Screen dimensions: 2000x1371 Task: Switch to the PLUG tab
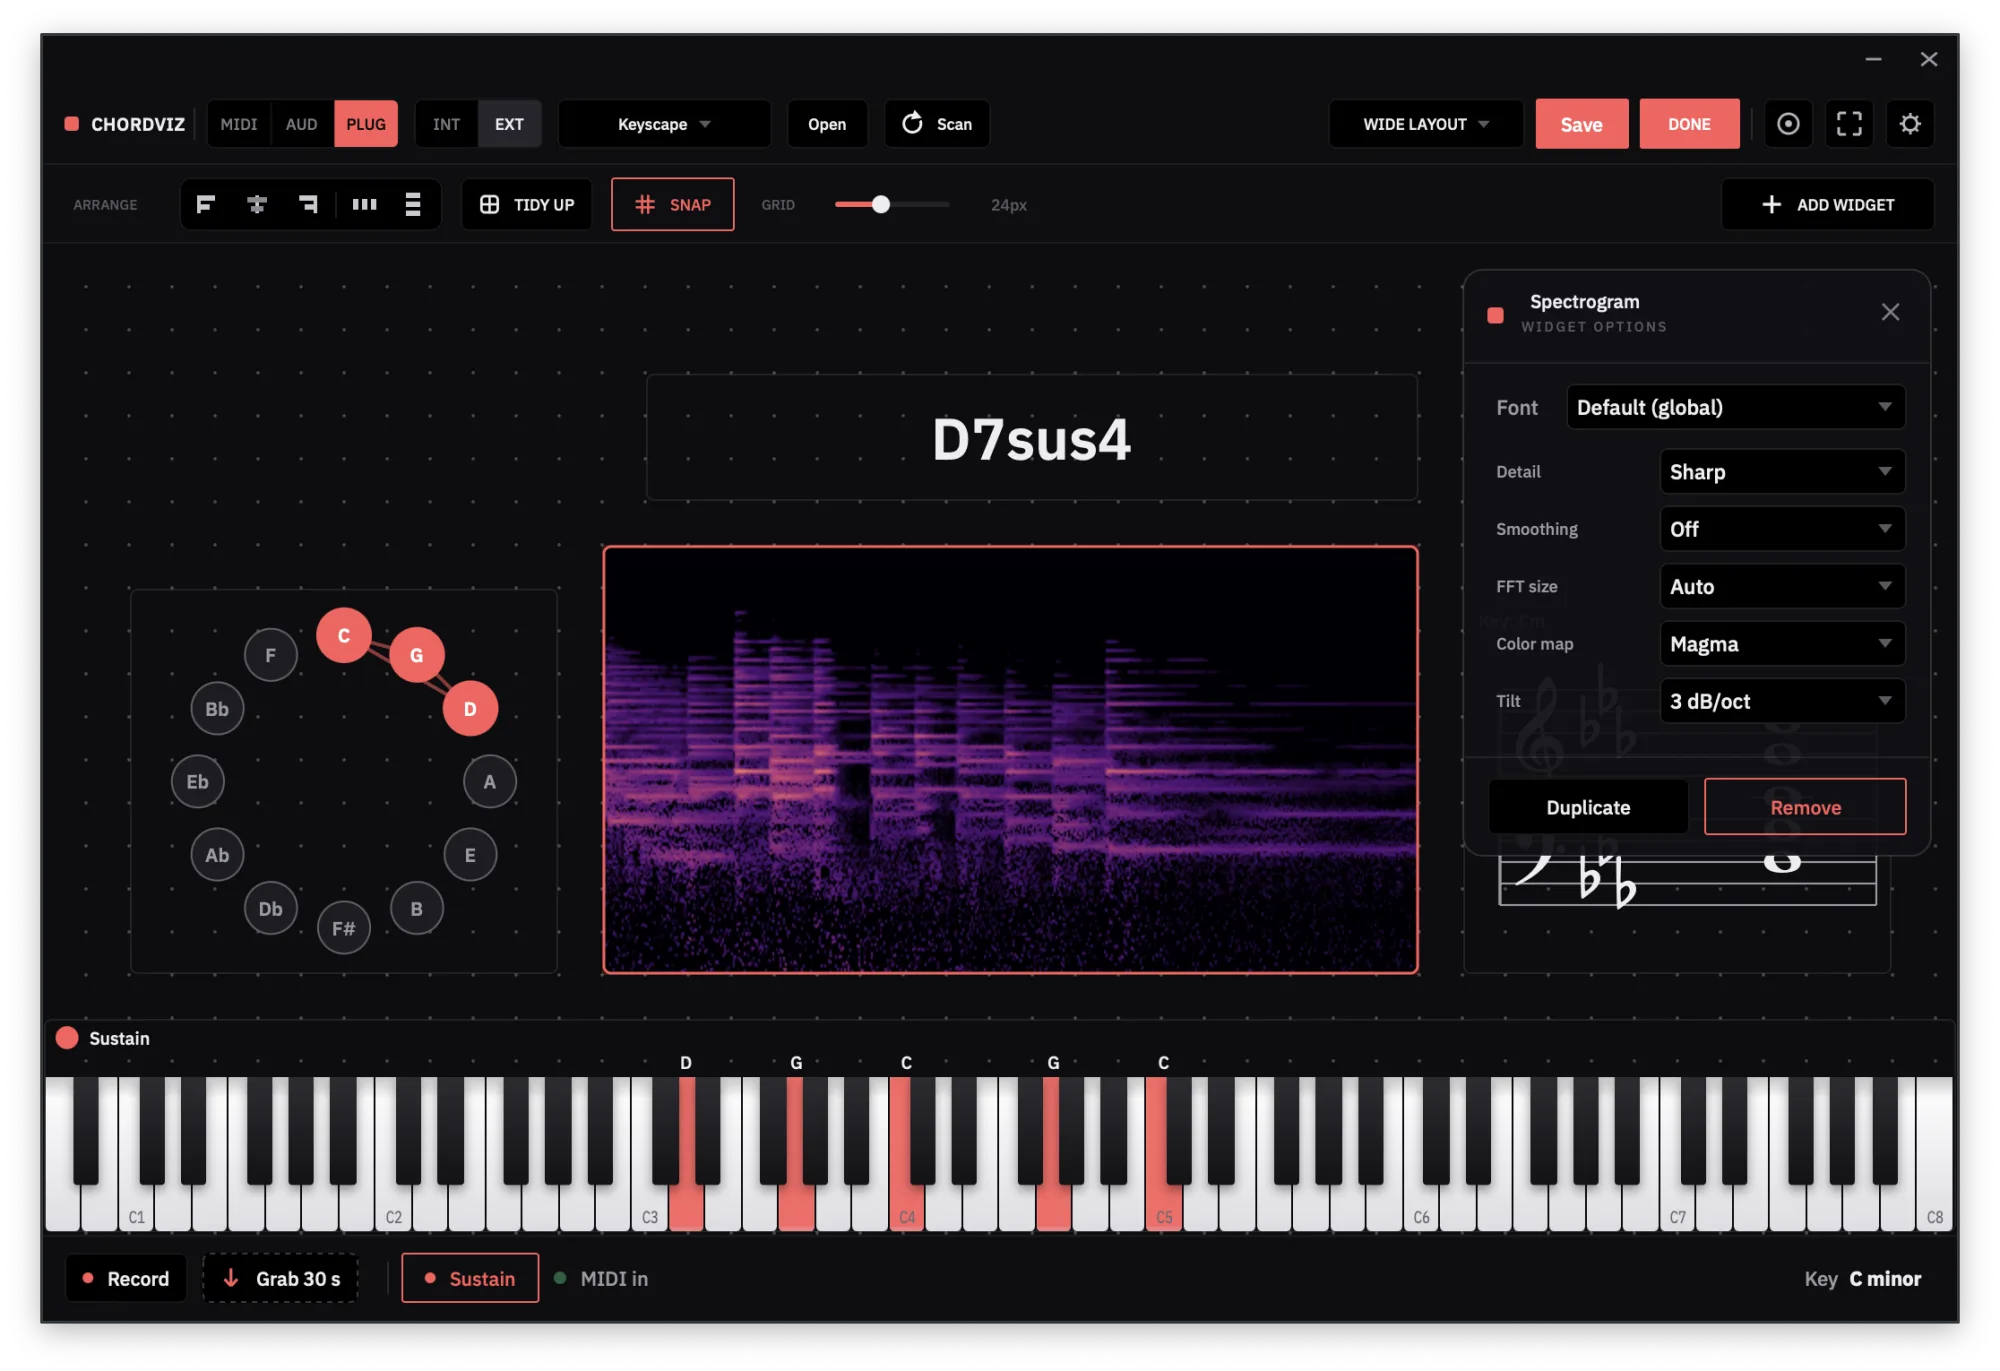366,124
